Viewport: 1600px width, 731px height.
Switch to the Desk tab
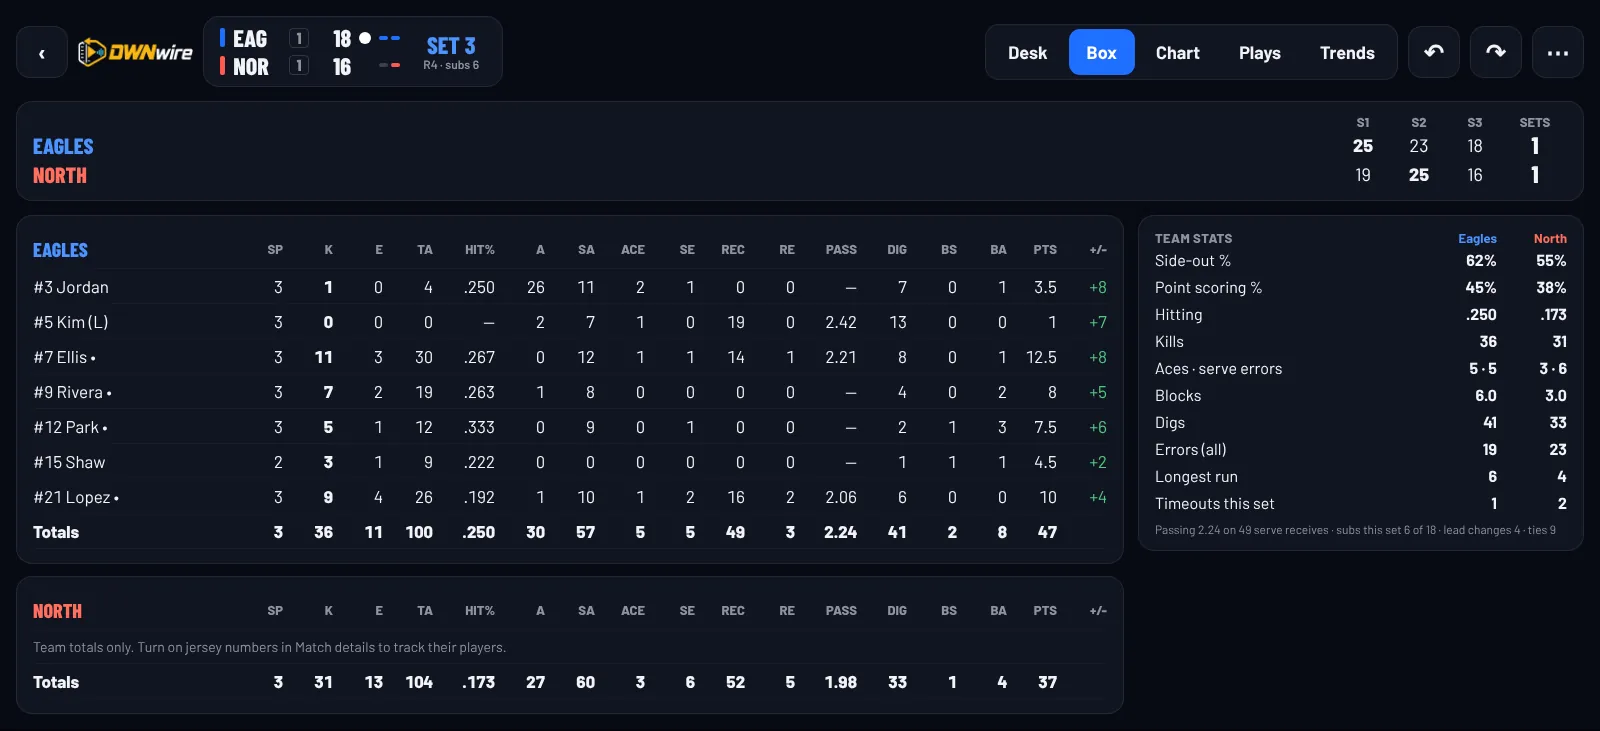click(x=1027, y=53)
